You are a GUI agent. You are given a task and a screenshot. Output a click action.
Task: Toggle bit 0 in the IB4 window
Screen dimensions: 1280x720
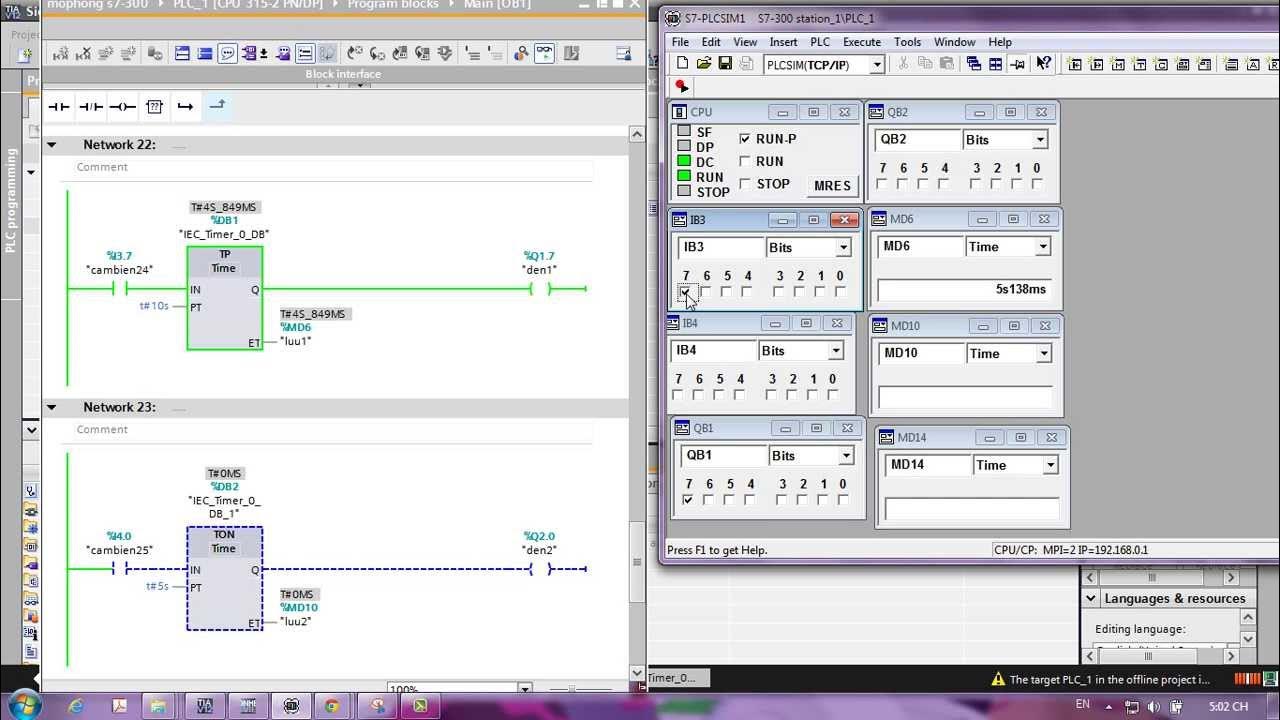[x=833, y=395]
